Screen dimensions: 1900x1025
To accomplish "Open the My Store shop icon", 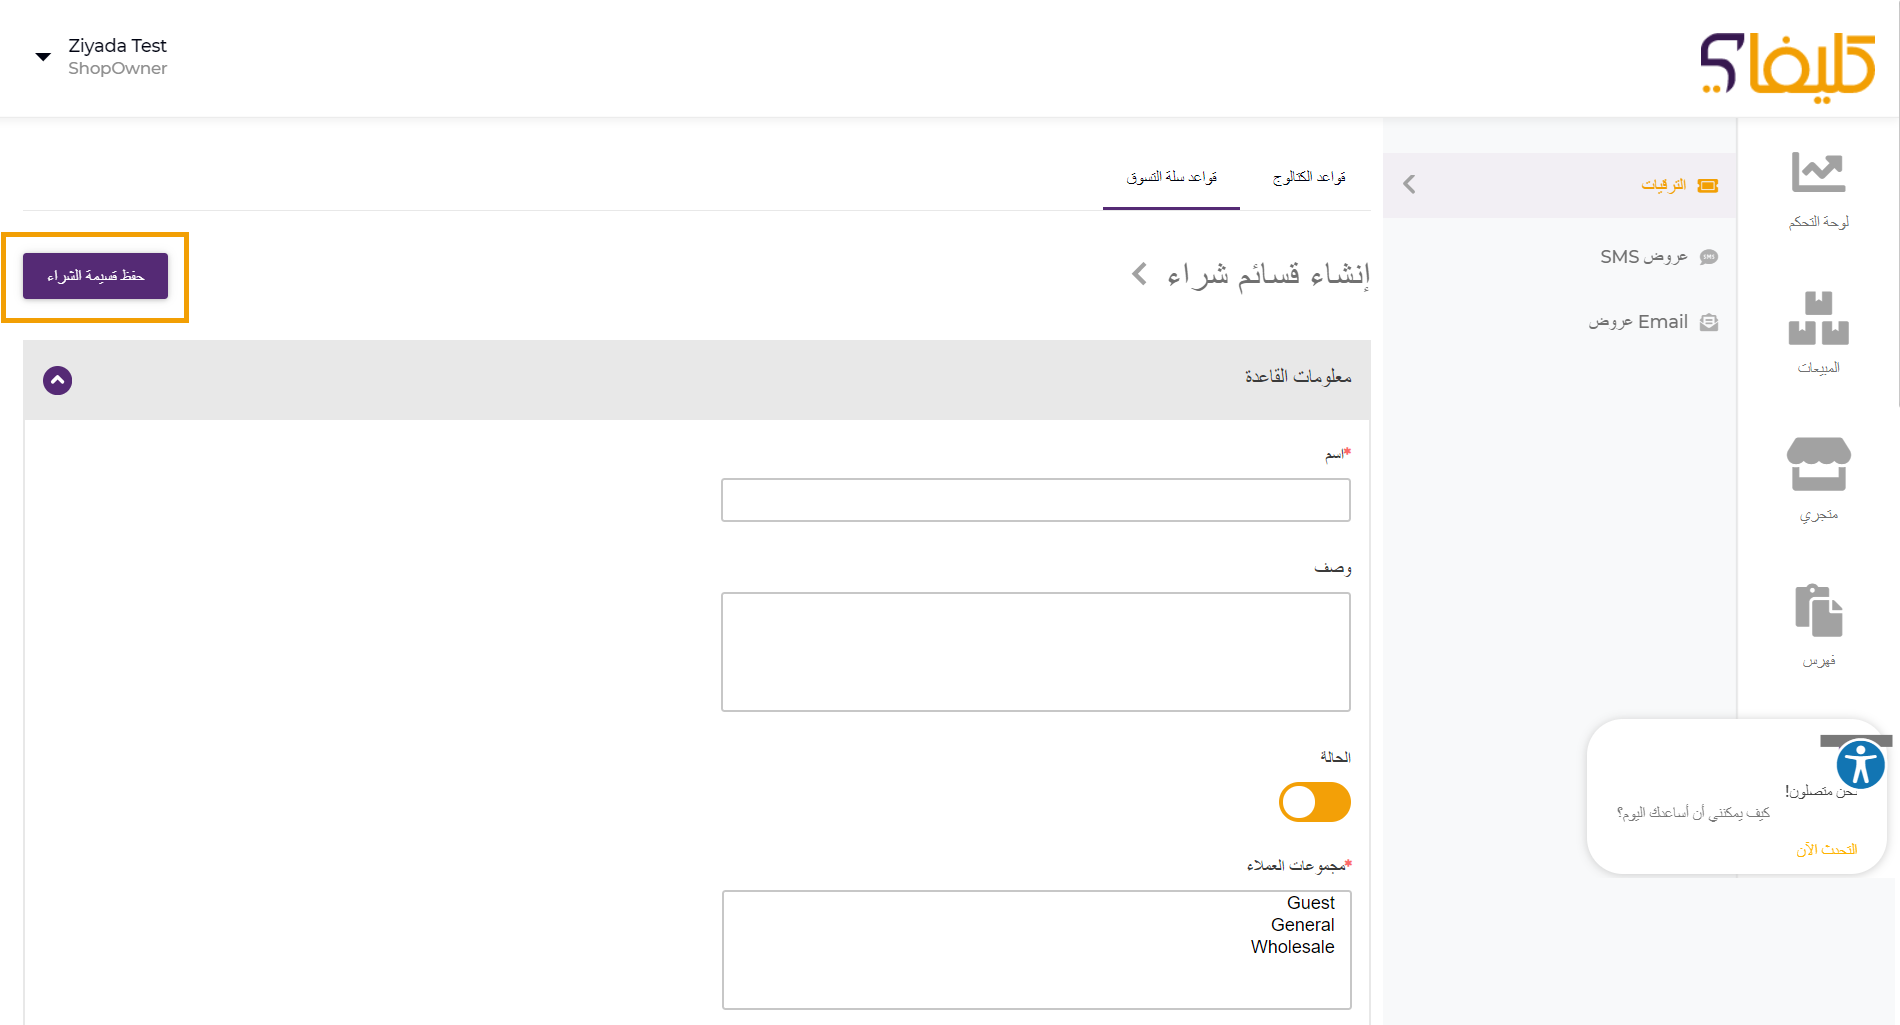I will 1818,464.
